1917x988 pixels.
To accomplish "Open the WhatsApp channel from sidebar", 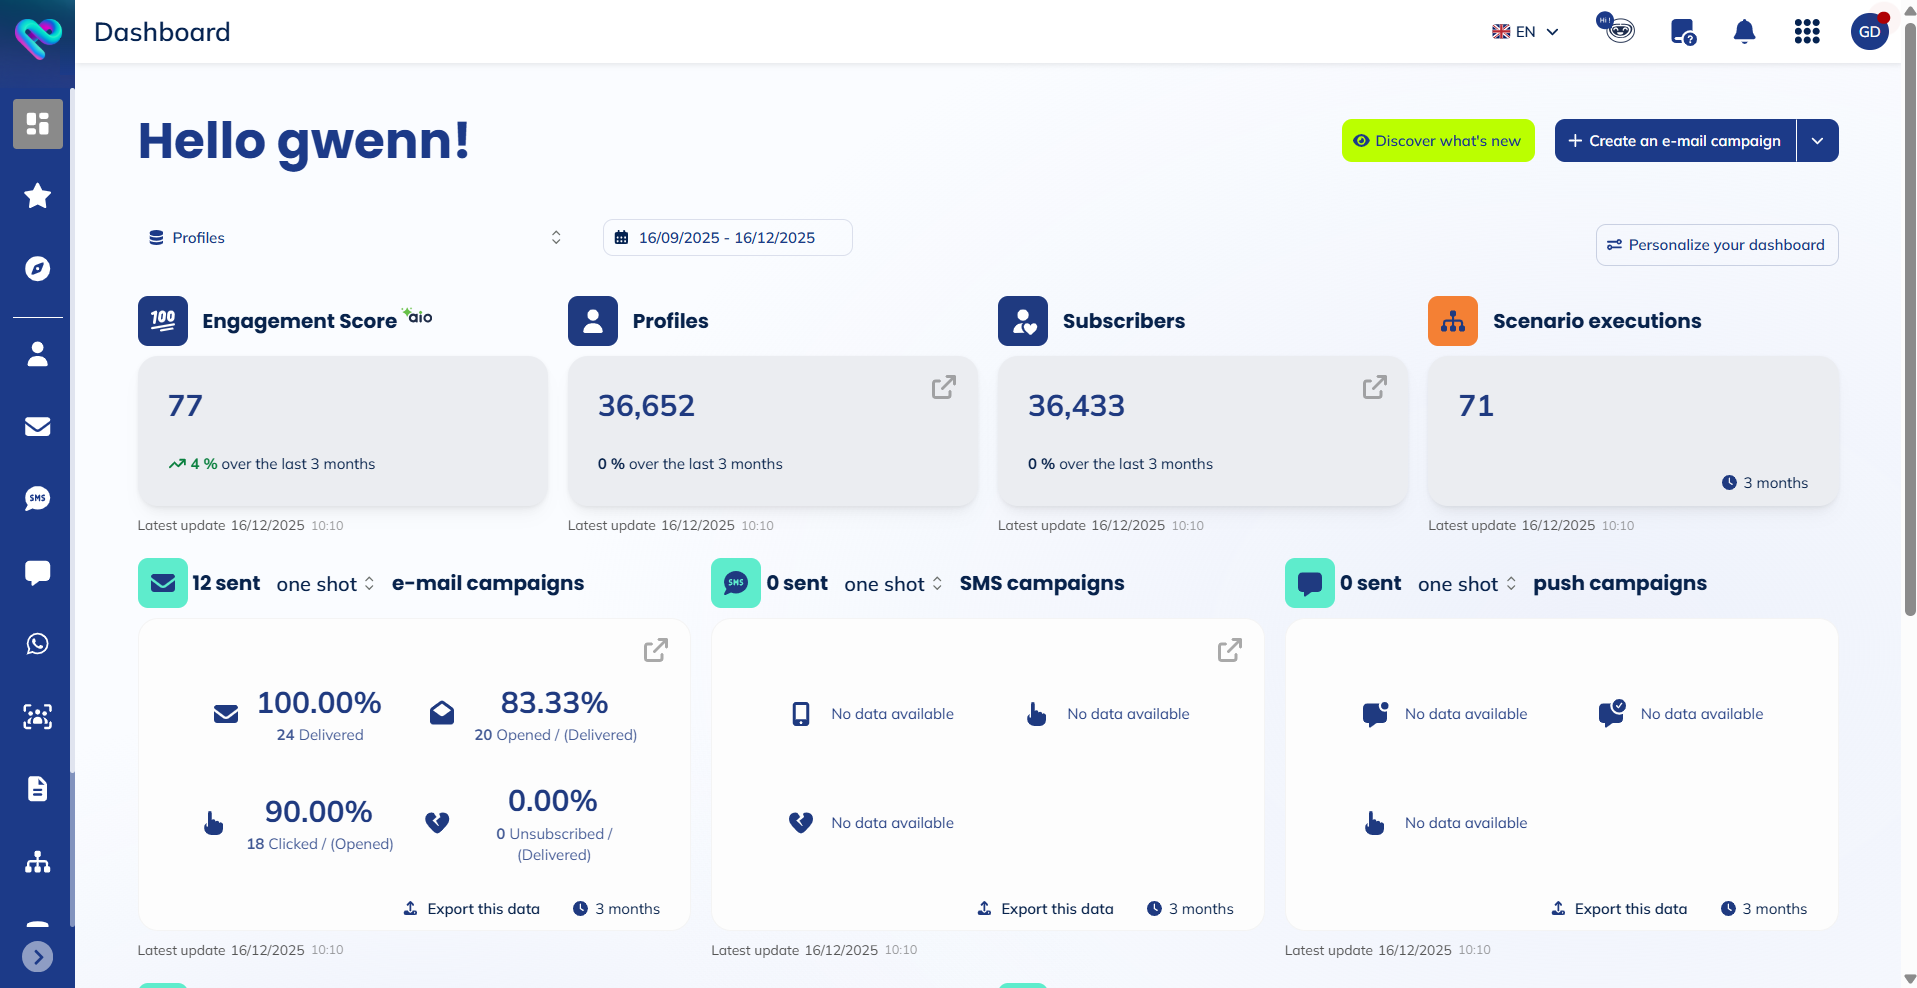I will click(37, 643).
